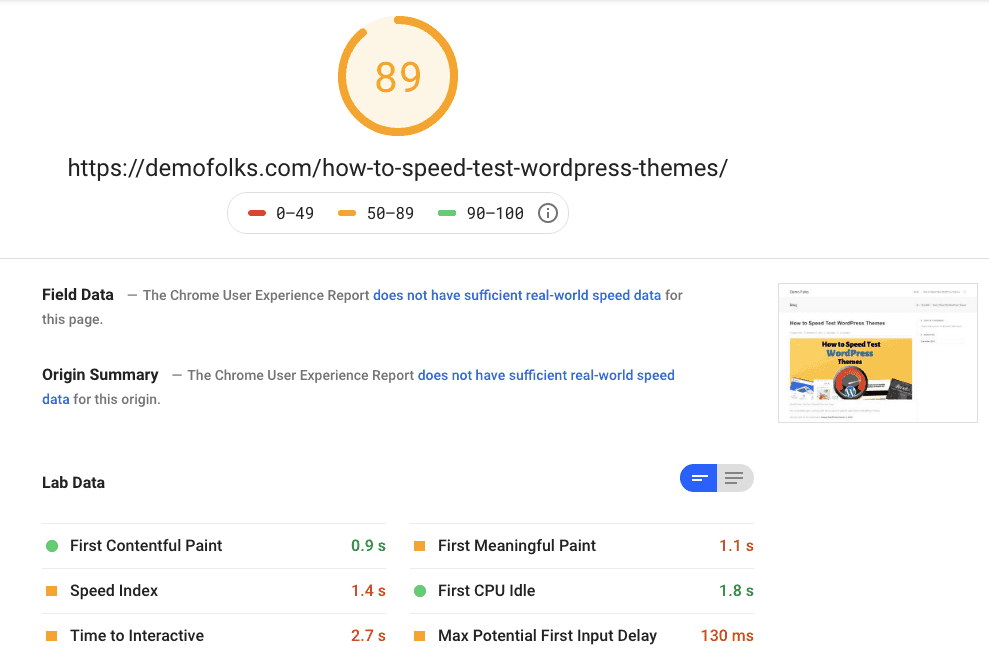Click the 89 performance score gauge
Screen dimensions: 989x654
(397, 76)
